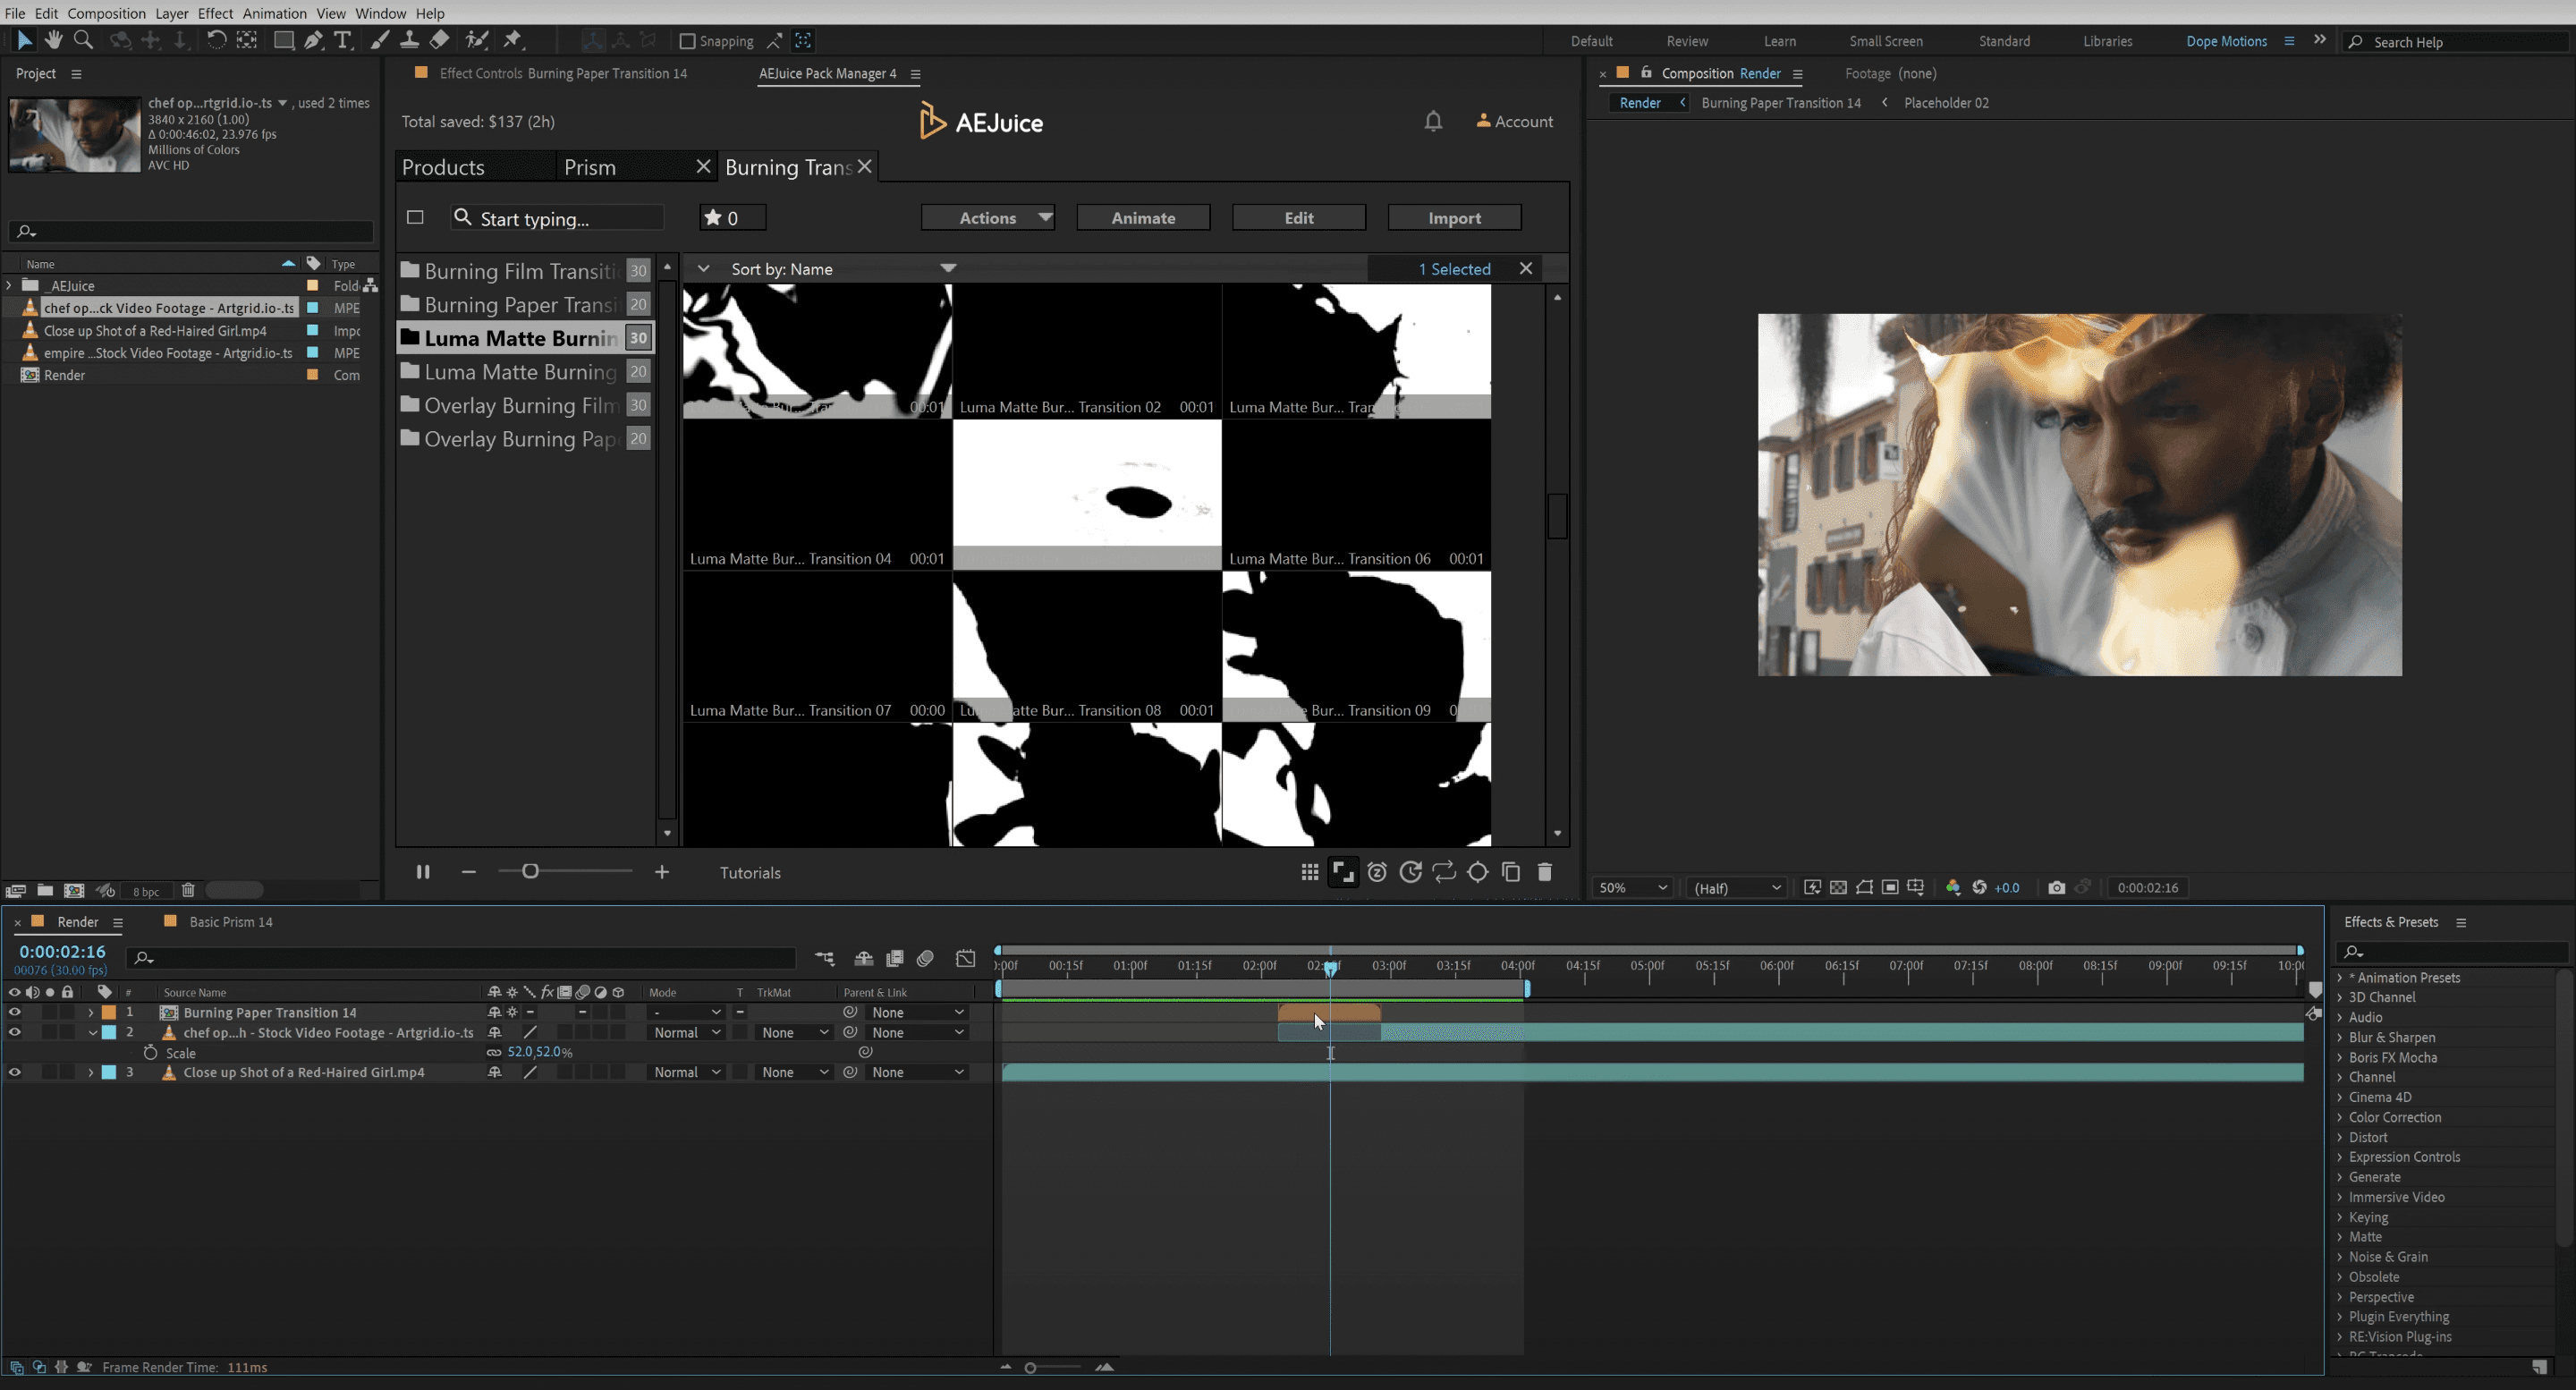Toggle visibility of chef op stock video layer
The image size is (2576, 1390).
(15, 1032)
